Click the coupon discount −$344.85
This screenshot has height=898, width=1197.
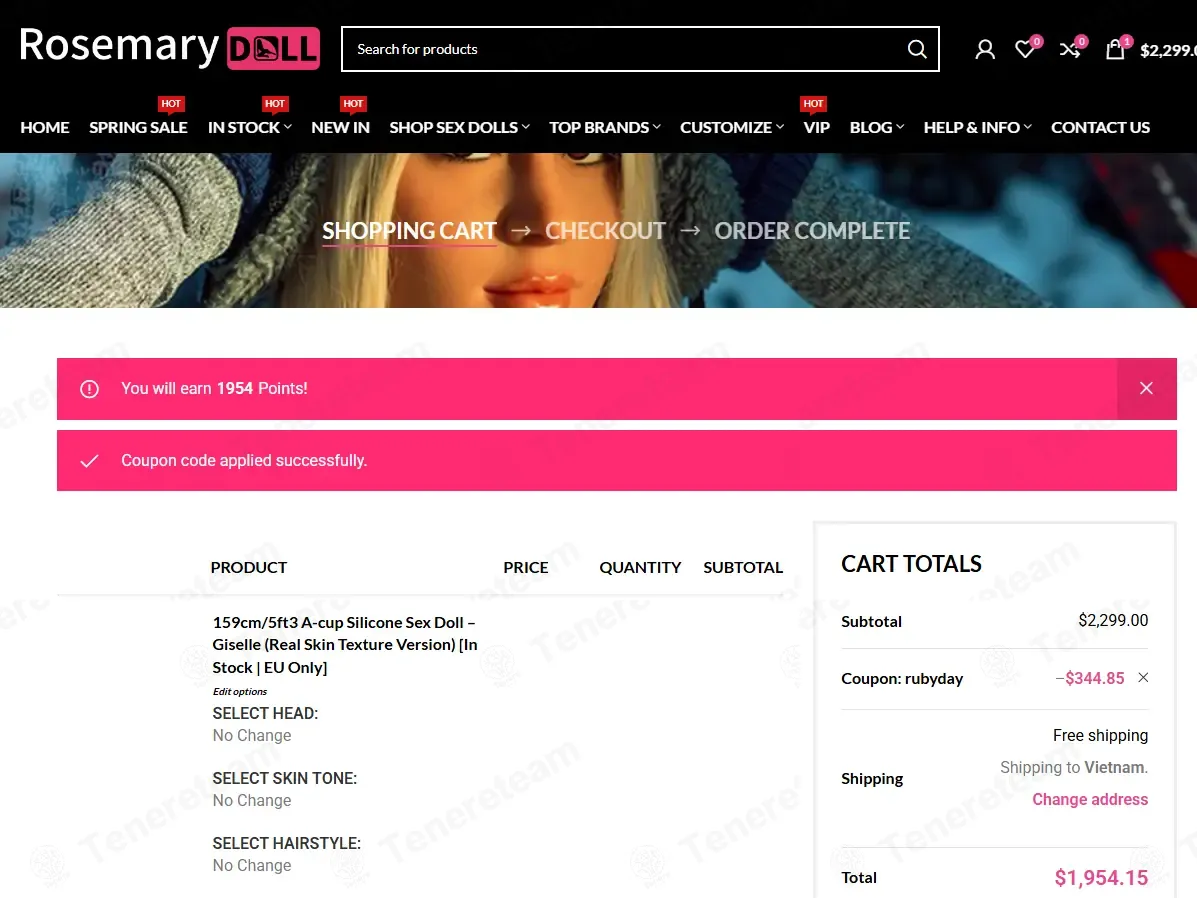tap(1090, 678)
